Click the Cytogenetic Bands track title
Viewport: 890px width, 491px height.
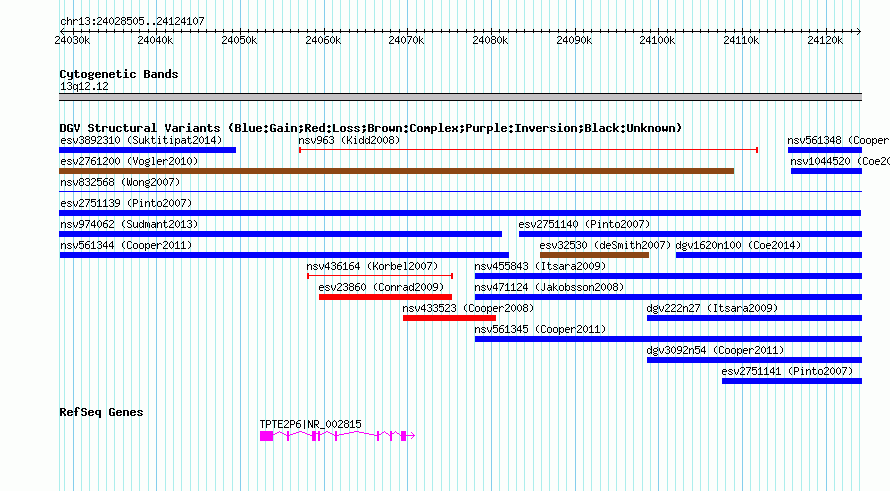[119, 74]
